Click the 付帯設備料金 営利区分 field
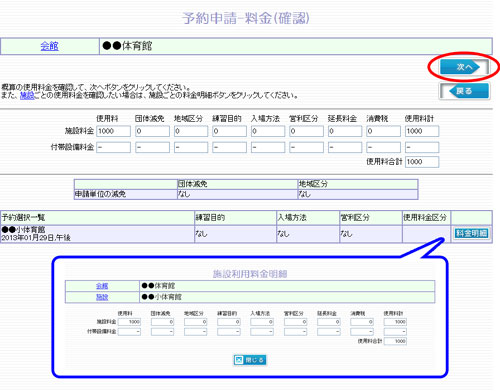Viewport: 500px width, 391px height. pos(306,147)
